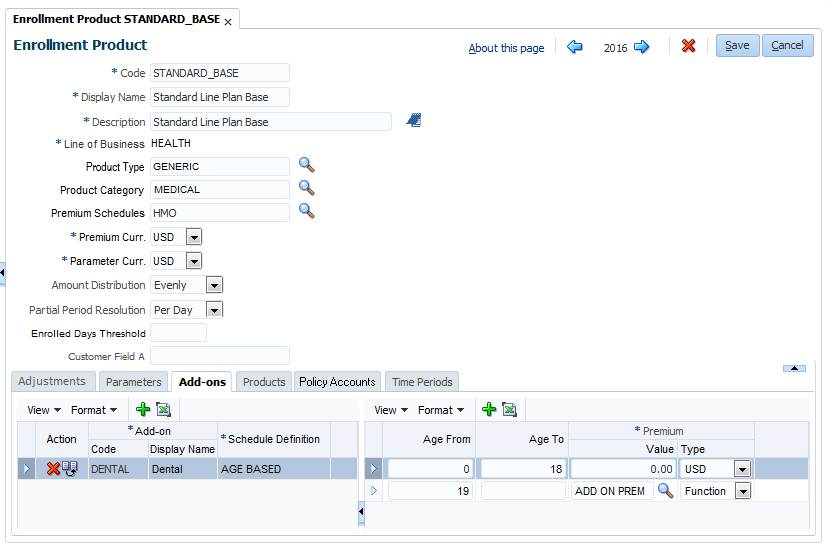Click the Age To column header

pos(522,439)
